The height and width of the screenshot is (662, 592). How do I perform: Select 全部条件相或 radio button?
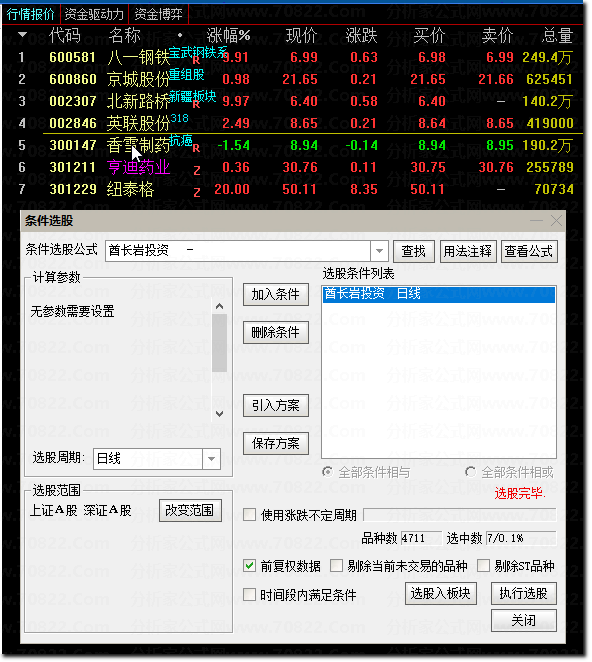pyautogui.click(x=470, y=472)
